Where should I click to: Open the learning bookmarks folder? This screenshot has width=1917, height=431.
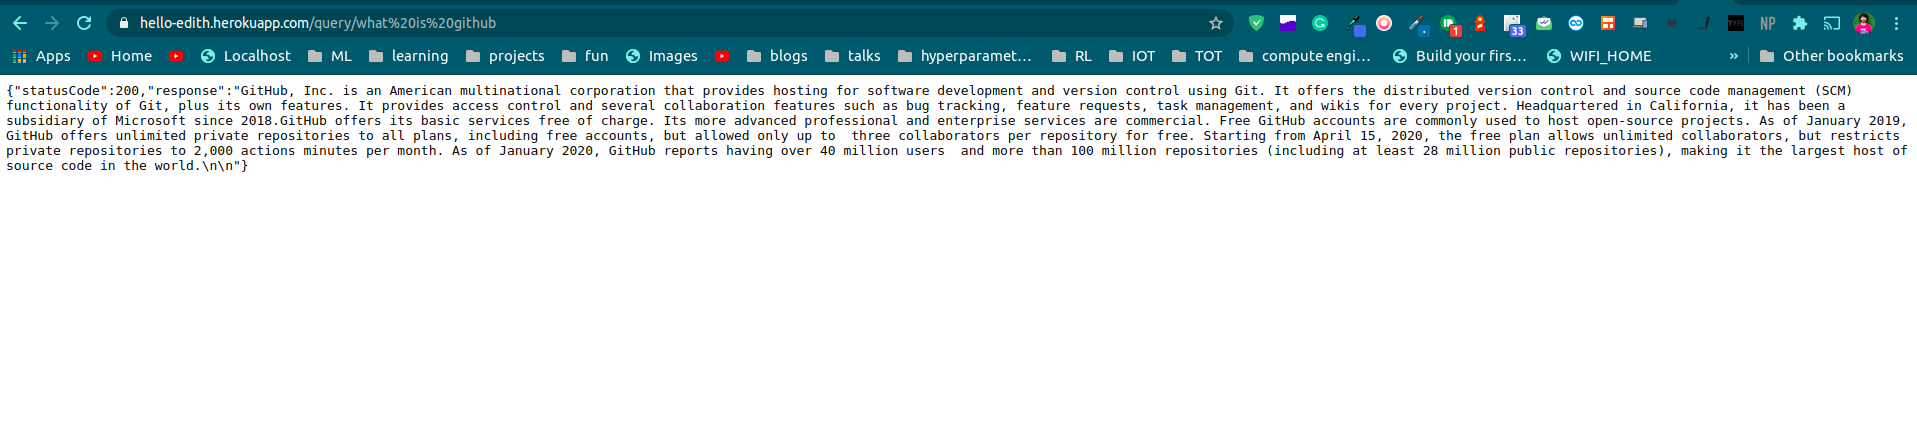coord(408,56)
